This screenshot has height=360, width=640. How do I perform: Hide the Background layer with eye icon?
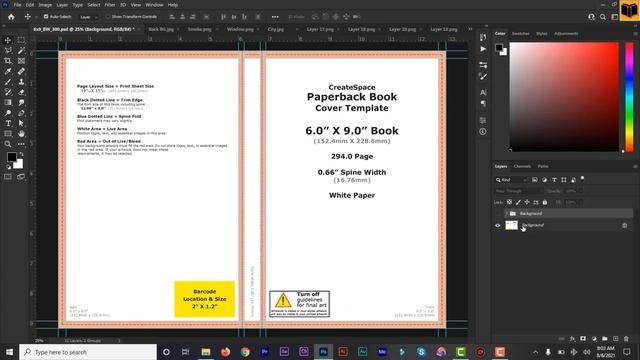(x=498, y=225)
